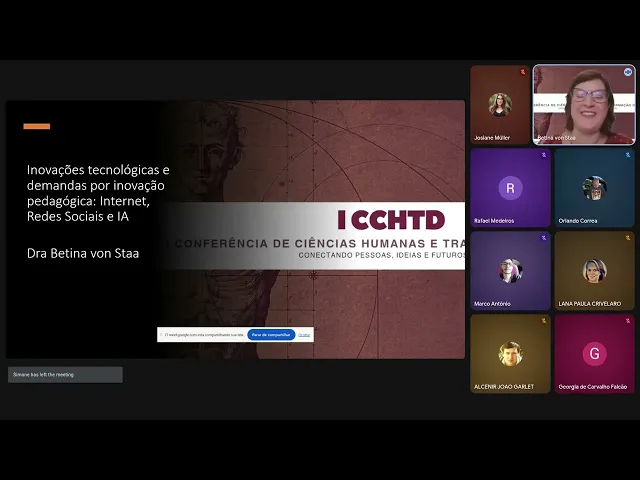
Task: Click the 'R' avatar of Rafael Medeiros
Action: [511, 188]
